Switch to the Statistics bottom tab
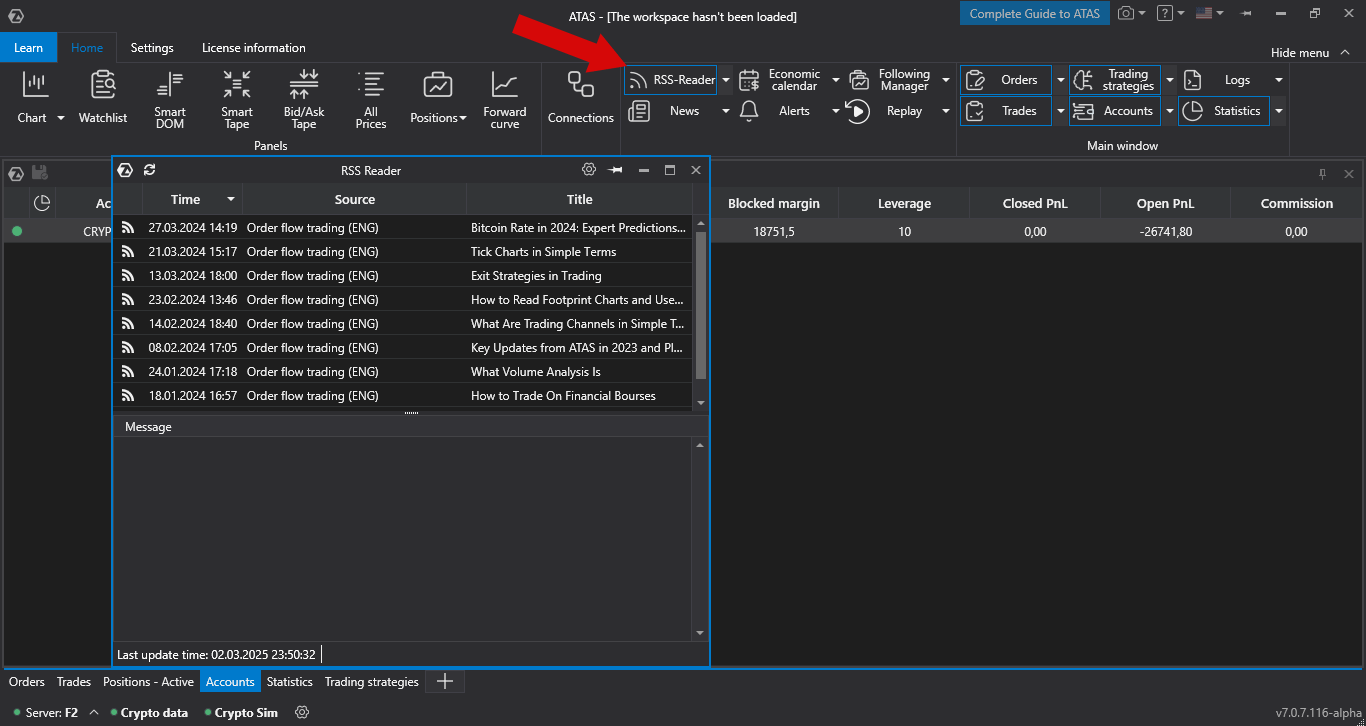This screenshot has width=1366, height=726. 290,682
